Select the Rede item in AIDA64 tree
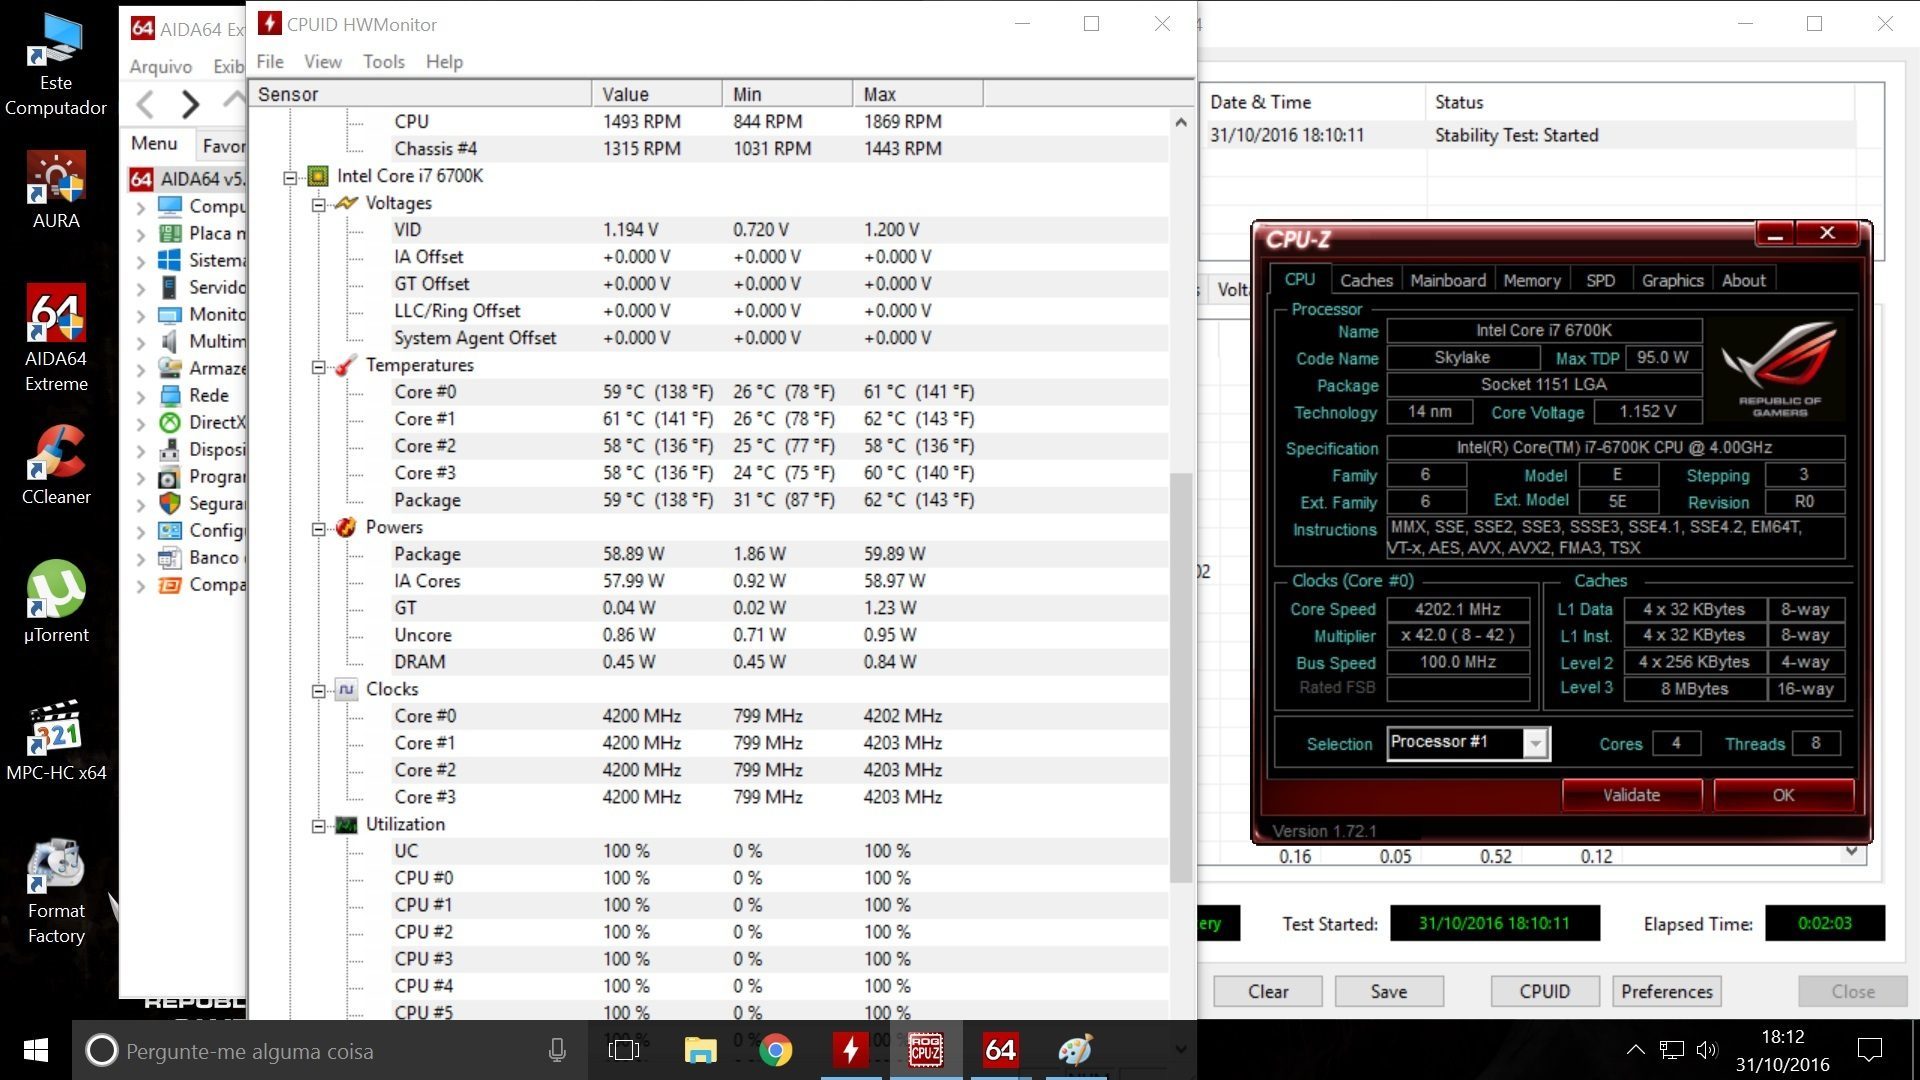Screen dimensions: 1920x1080 209,395
